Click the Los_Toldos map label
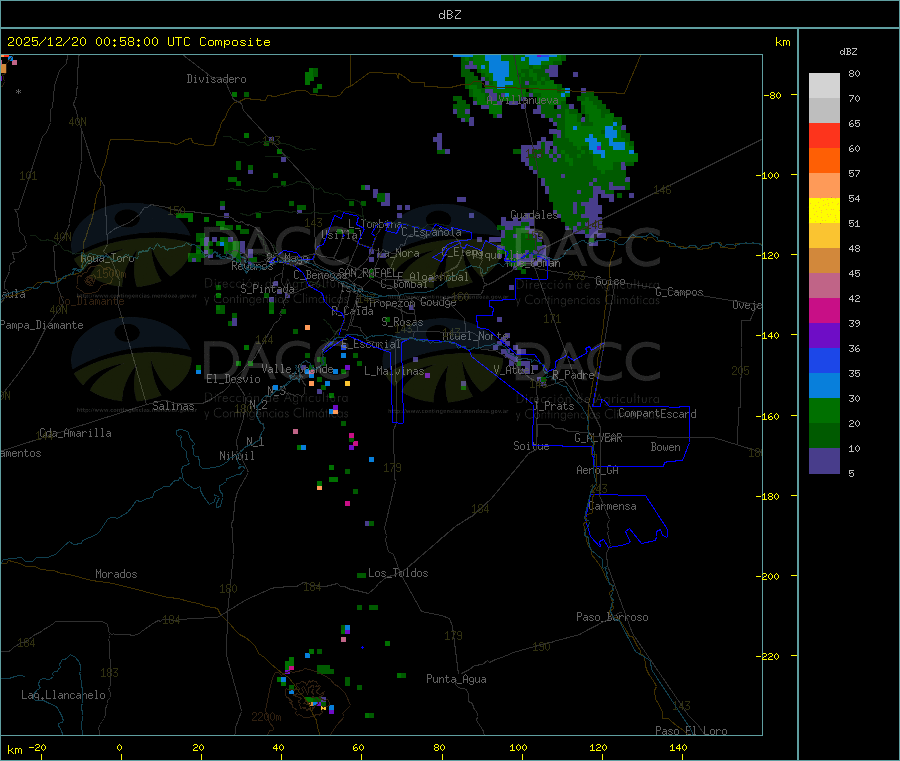This screenshot has height=761, width=900. tap(398, 573)
